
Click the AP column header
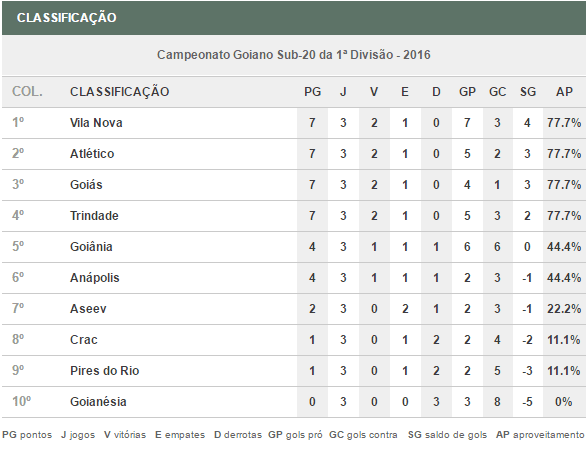[564, 92]
